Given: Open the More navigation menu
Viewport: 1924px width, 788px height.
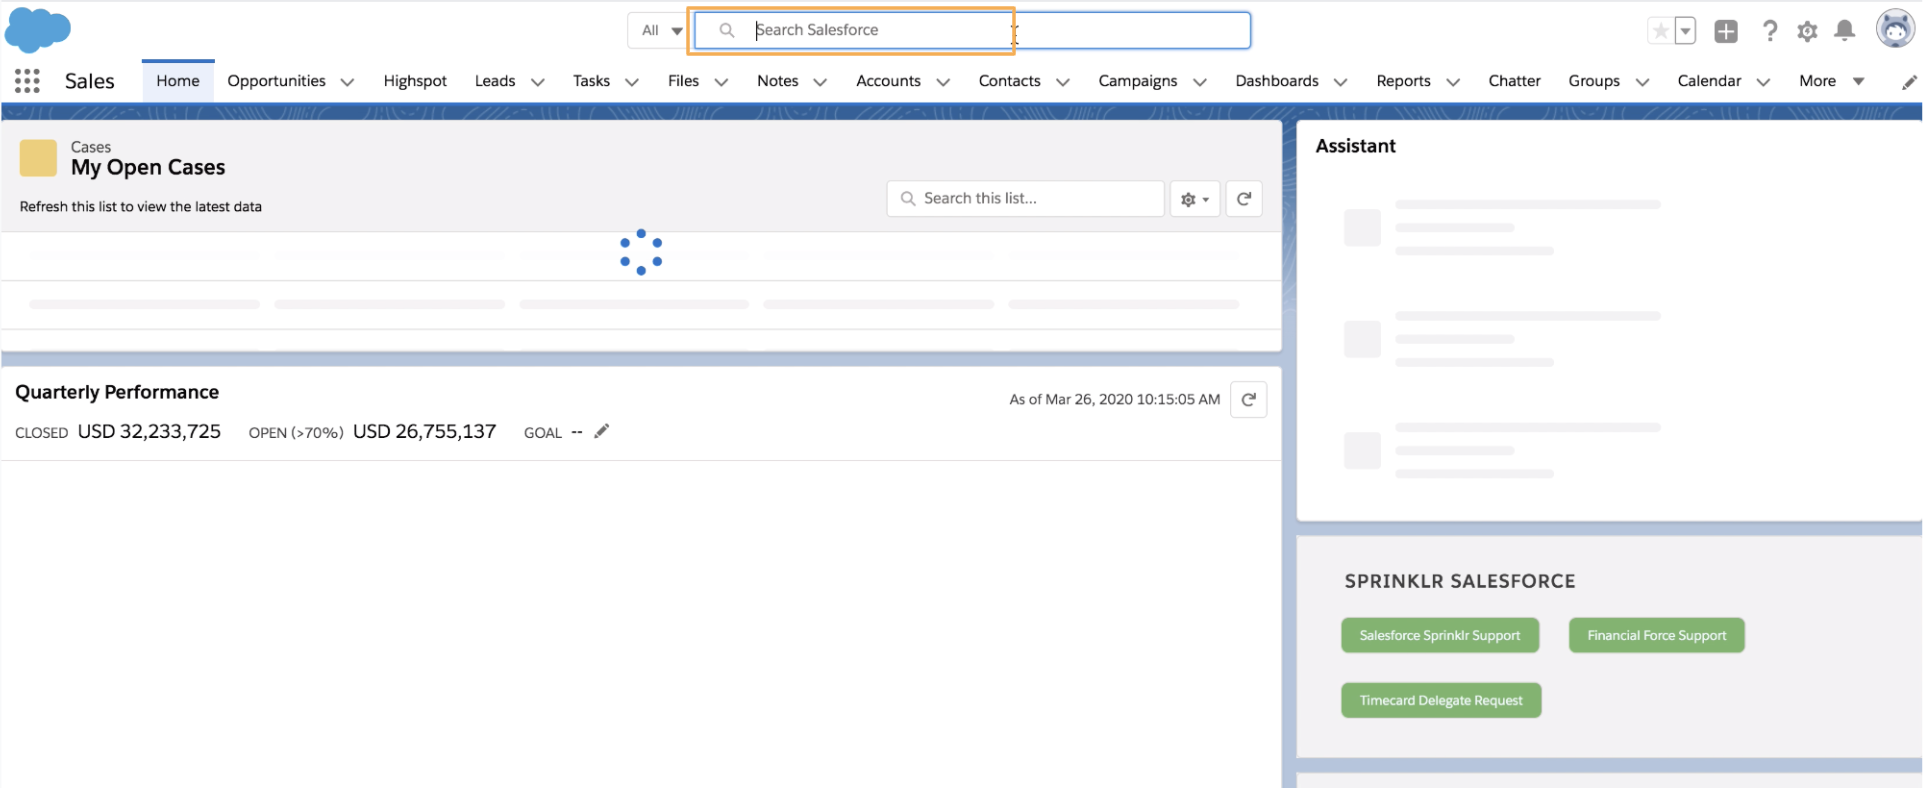Looking at the screenshot, I should point(1831,81).
